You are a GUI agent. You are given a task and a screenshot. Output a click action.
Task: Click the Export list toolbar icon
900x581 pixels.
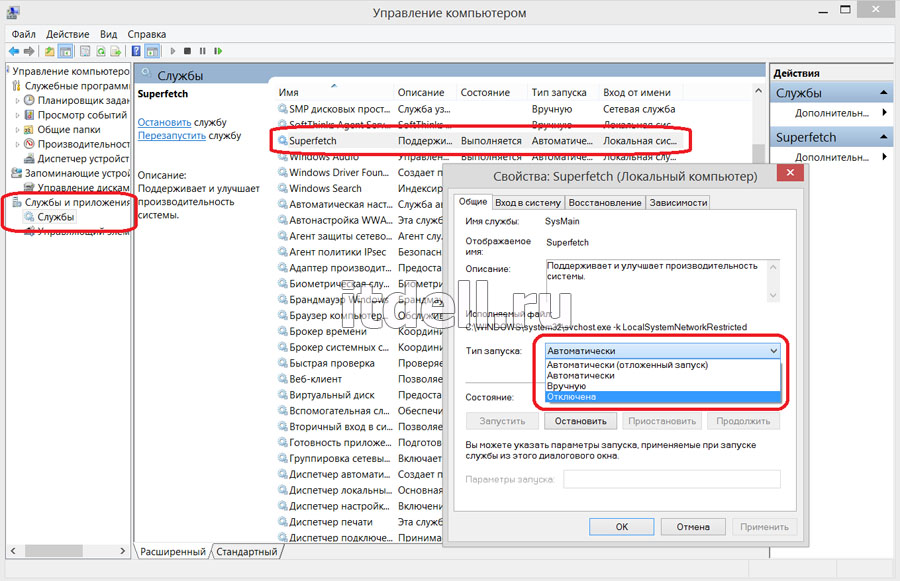[116, 51]
